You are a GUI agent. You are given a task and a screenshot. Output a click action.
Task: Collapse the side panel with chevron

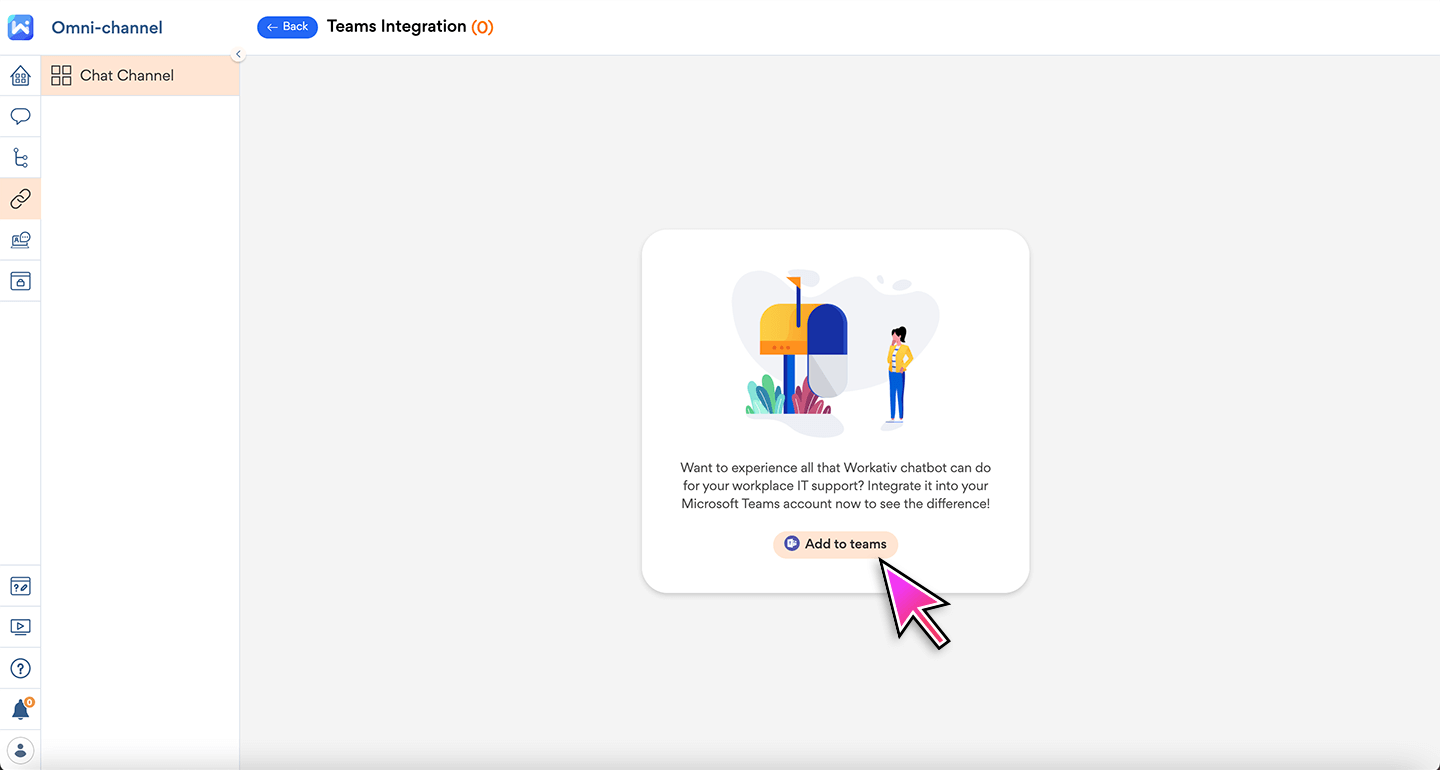238,54
